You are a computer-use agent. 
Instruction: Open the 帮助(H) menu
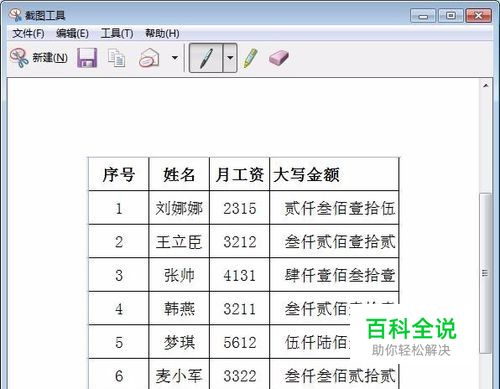click(x=162, y=33)
